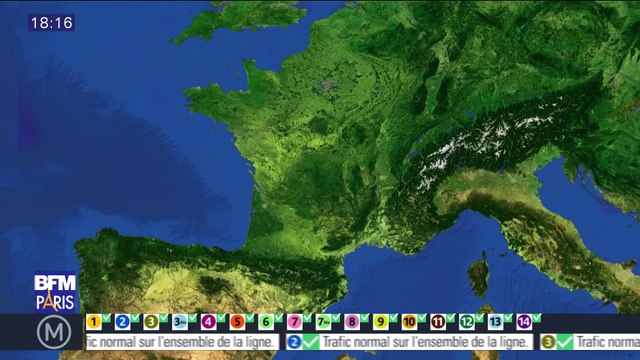
Task: Select the green line 7bis badge
Action: [323, 322]
